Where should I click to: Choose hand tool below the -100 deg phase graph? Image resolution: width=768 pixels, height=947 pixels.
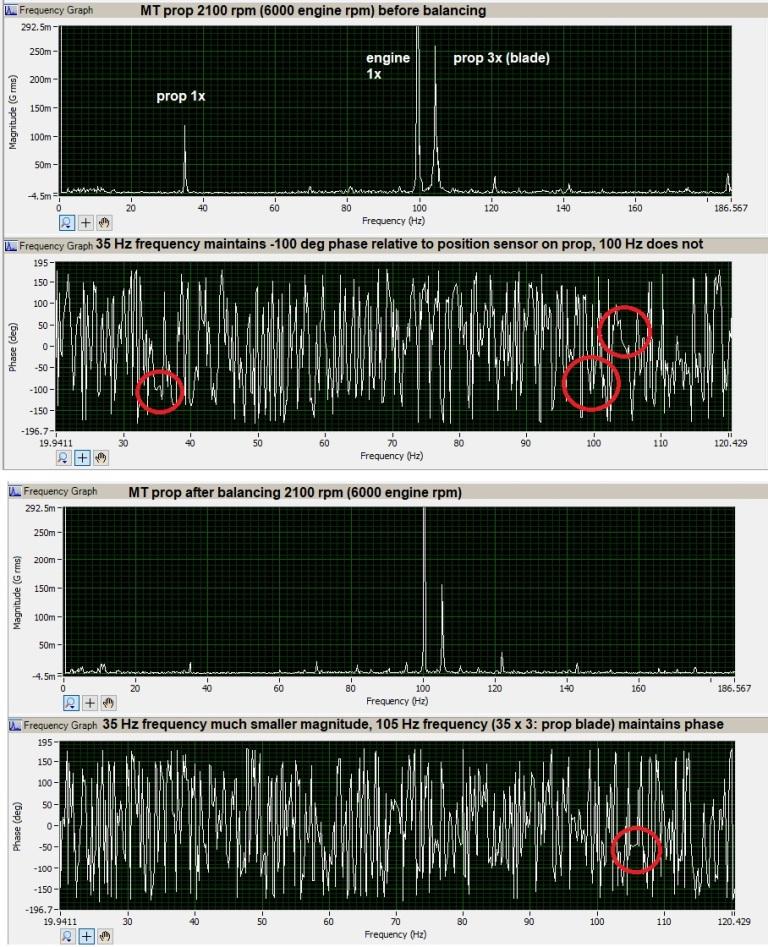point(103,457)
